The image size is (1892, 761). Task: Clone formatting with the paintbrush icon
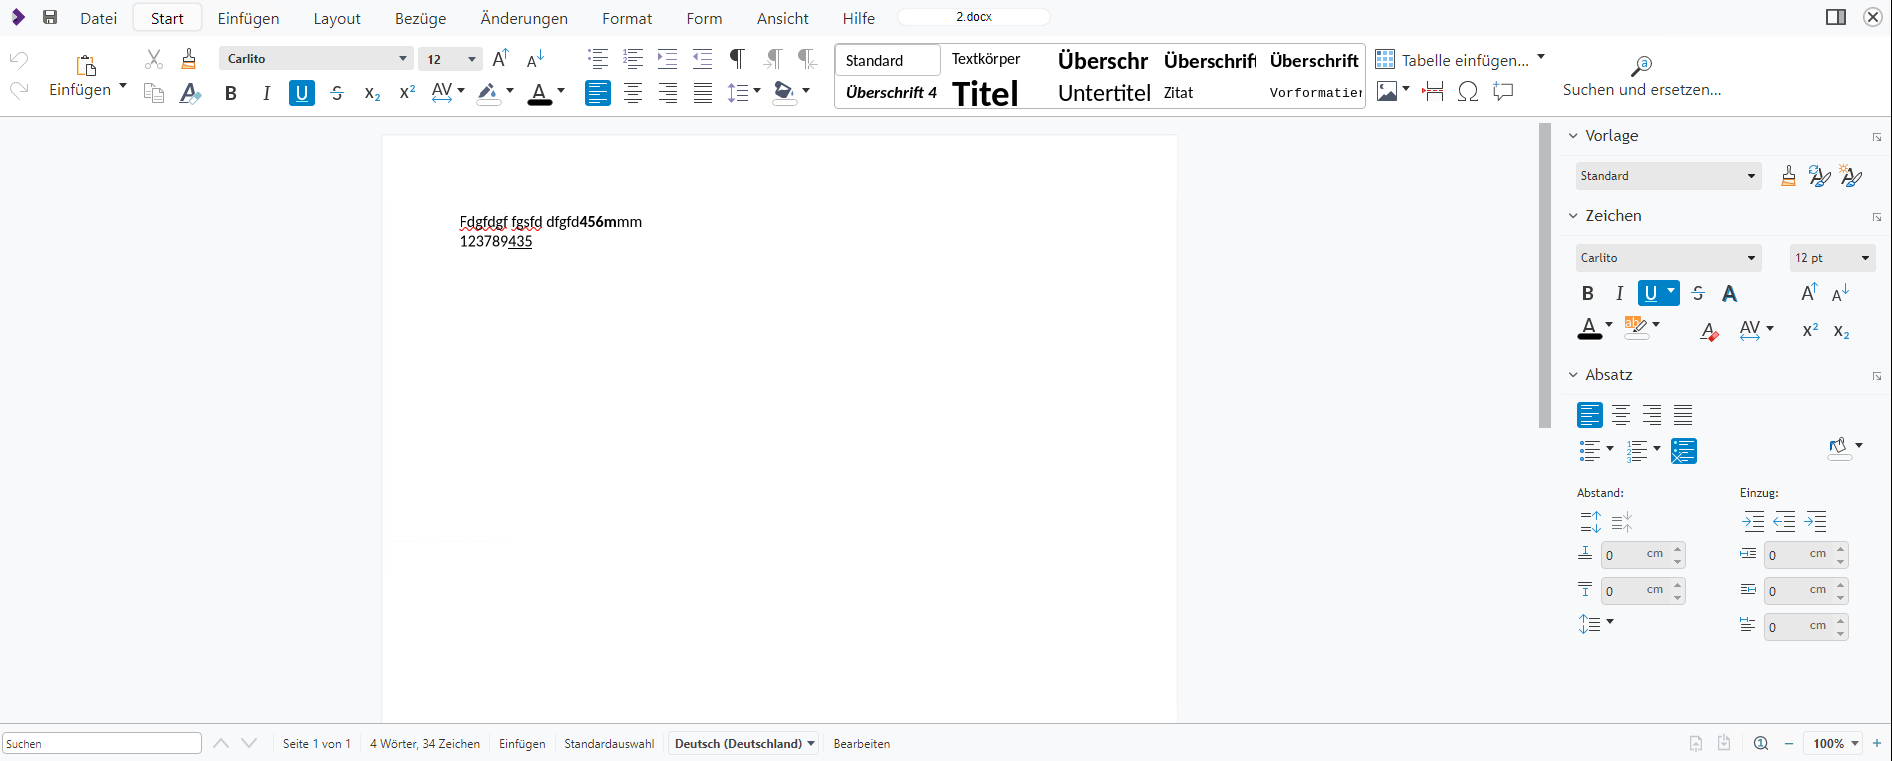click(x=189, y=59)
